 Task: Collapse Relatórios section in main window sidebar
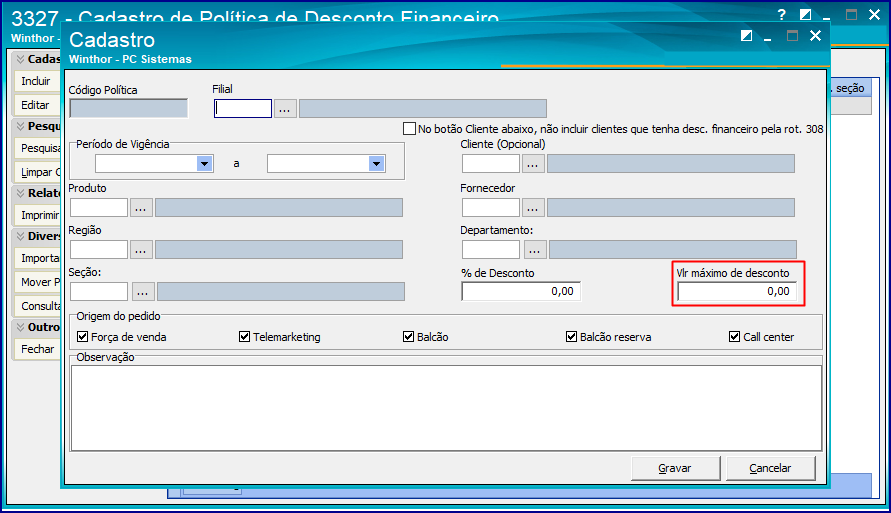click(x=20, y=193)
